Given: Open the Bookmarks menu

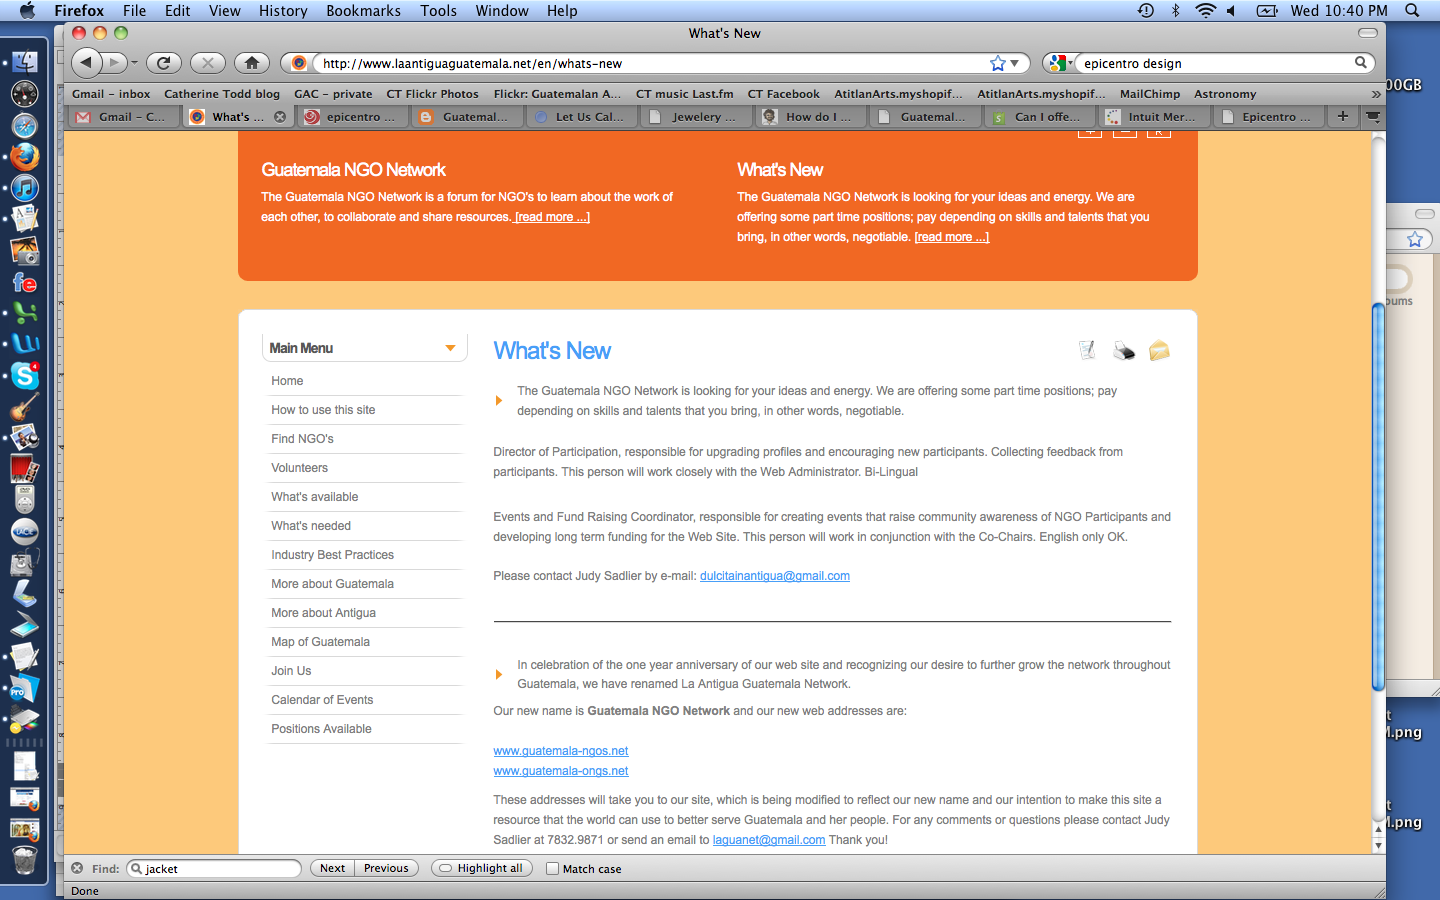Looking at the screenshot, I should point(363,10).
